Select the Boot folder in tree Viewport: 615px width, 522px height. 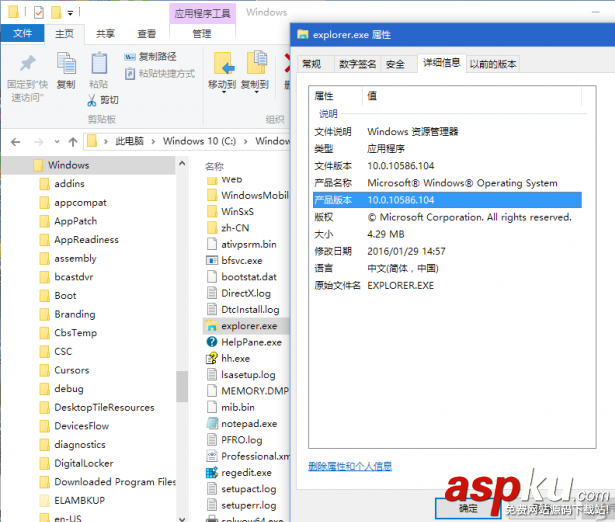tap(58, 296)
